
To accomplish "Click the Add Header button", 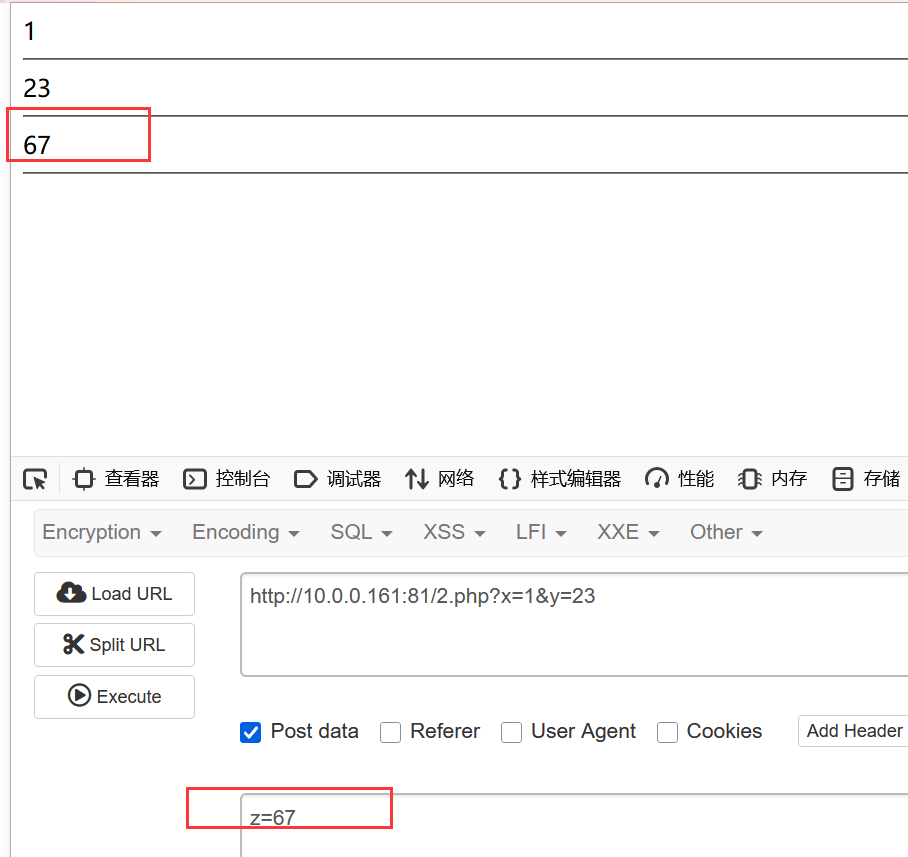I will click(854, 731).
